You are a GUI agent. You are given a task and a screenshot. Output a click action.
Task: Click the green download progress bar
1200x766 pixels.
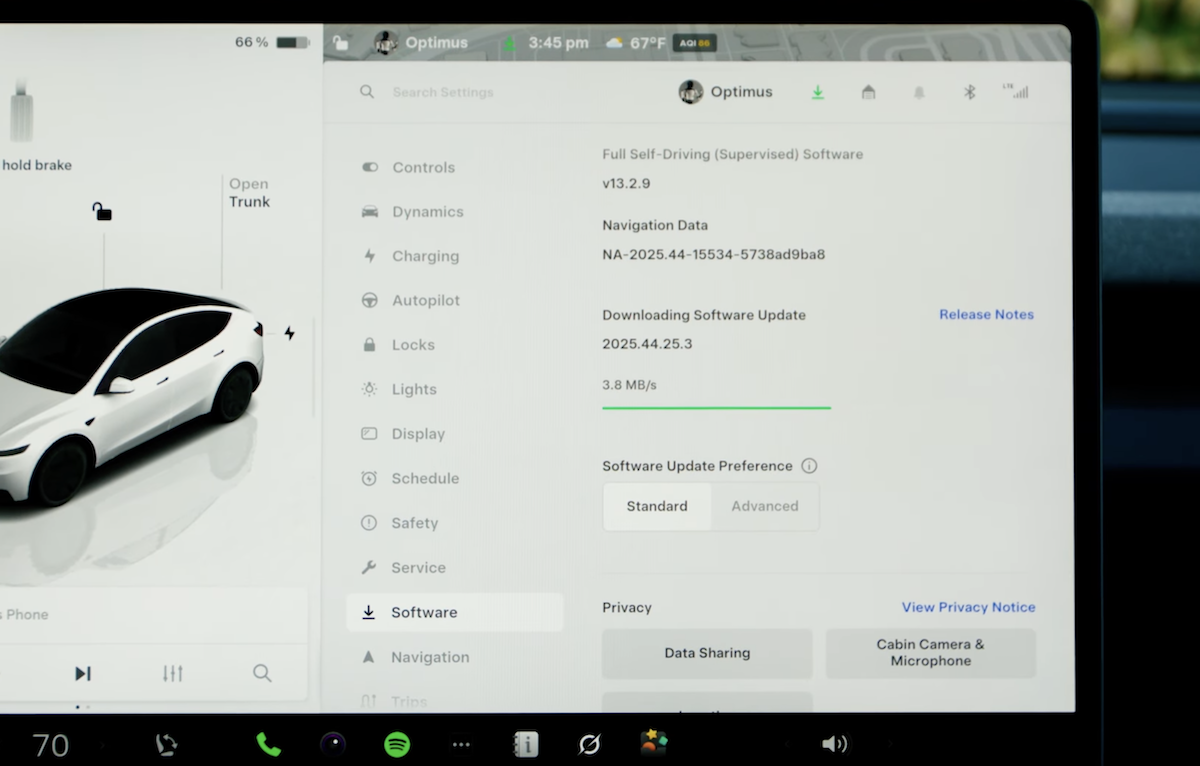(x=716, y=408)
